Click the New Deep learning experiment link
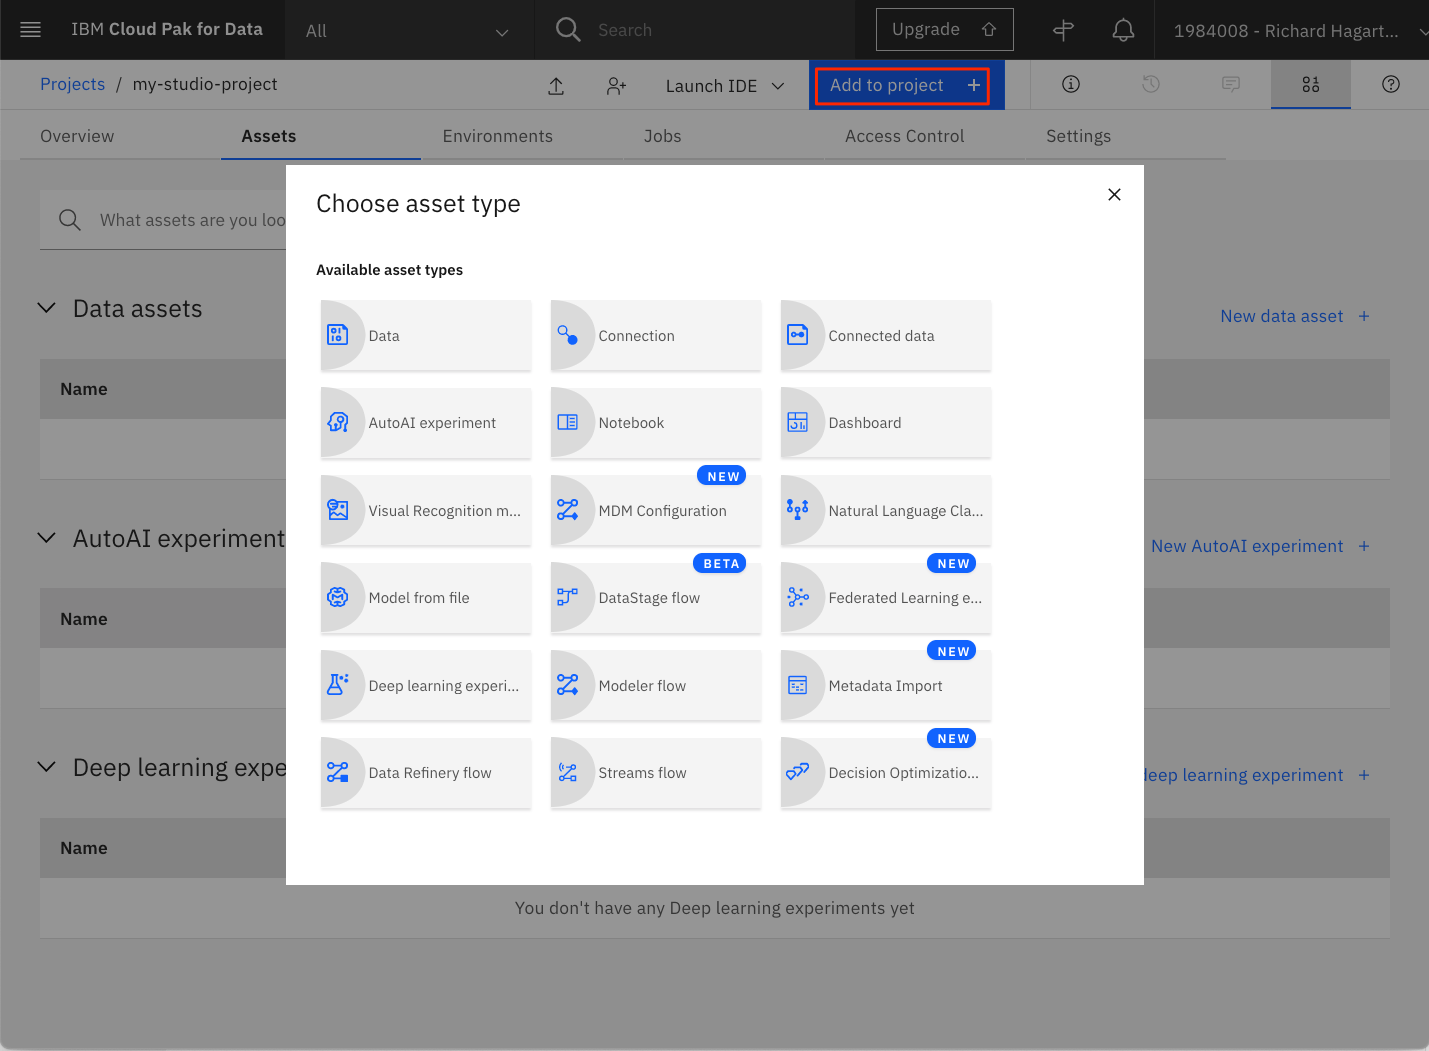Screen dimensions: 1429x1051 pyautogui.click(x=1256, y=775)
